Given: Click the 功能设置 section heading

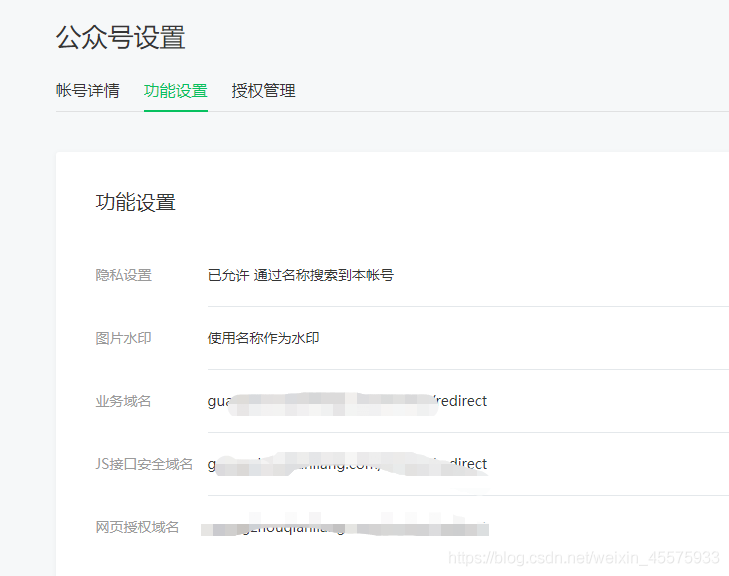Looking at the screenshot, I should click(x=135, y=203).
